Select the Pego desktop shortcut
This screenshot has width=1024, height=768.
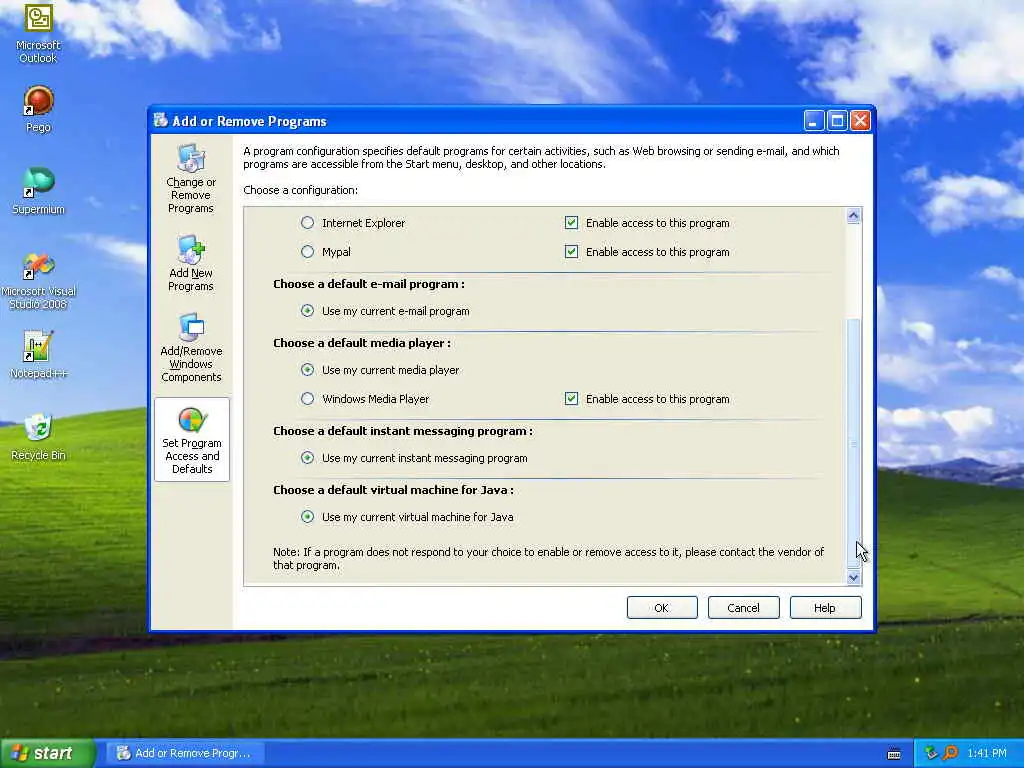(38, 109)
